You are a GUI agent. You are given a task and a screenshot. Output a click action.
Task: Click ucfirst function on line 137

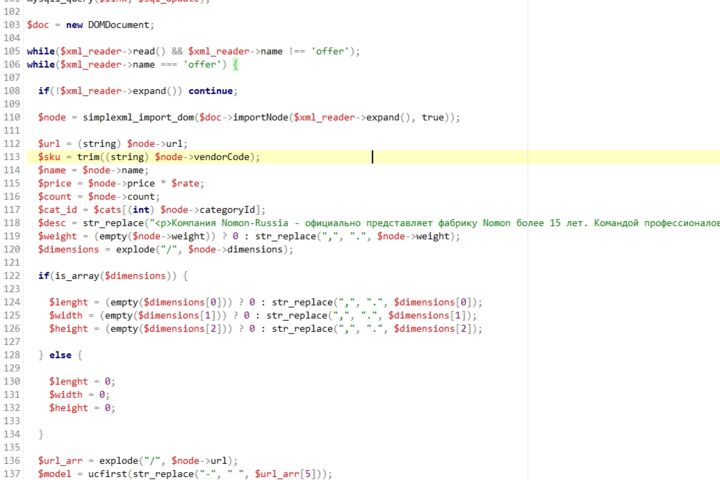click(107, 474)
